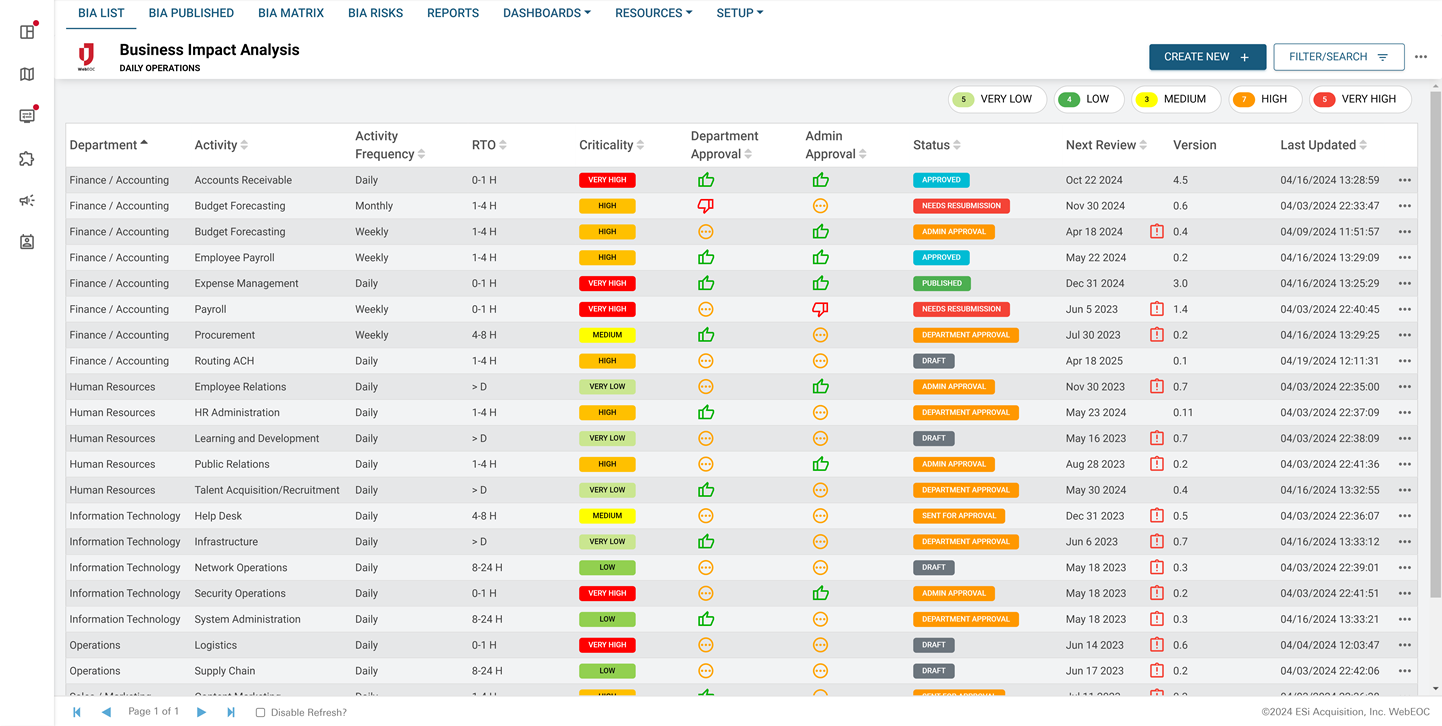The width and height of the screenshot is (1442, 726).
Task: Click the contact badge icon in sidebar
Action: coord(27,242)
